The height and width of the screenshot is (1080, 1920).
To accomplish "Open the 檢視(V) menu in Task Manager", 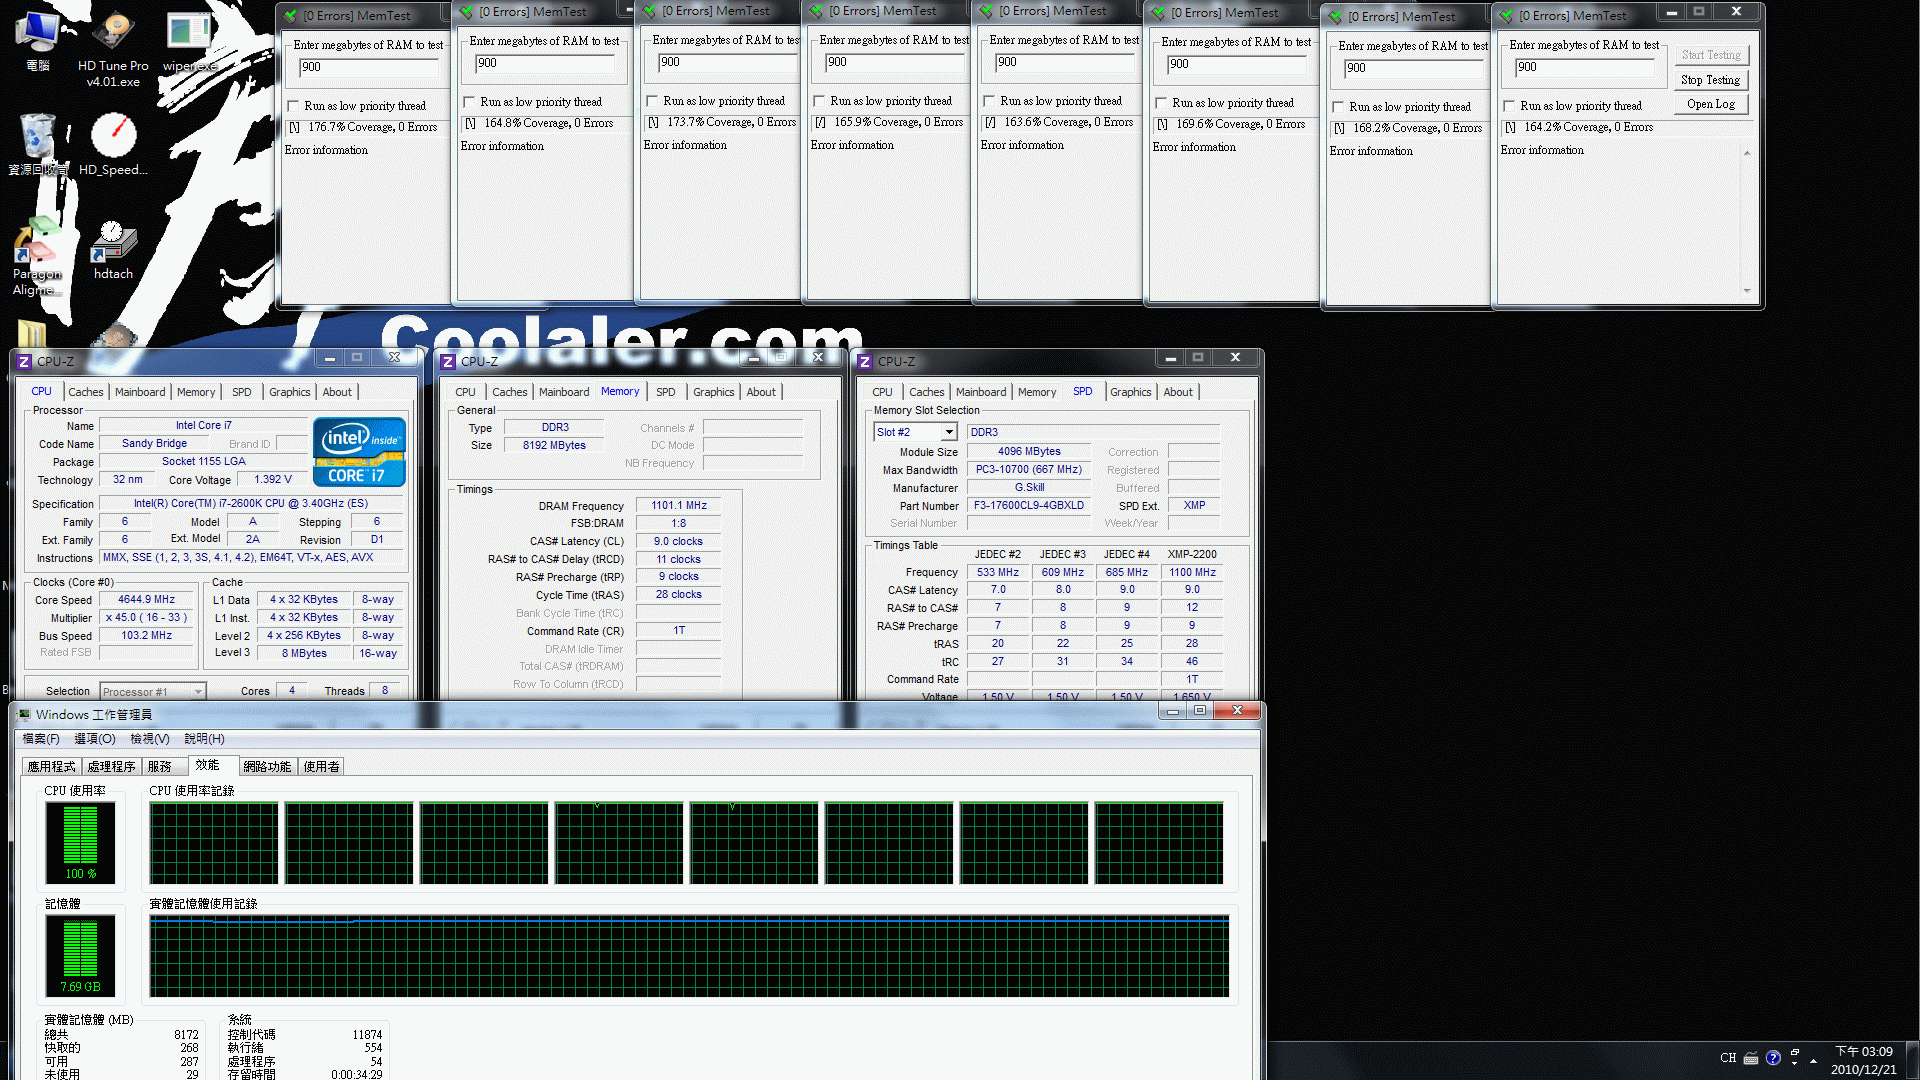I will click(x=150, y=739).
